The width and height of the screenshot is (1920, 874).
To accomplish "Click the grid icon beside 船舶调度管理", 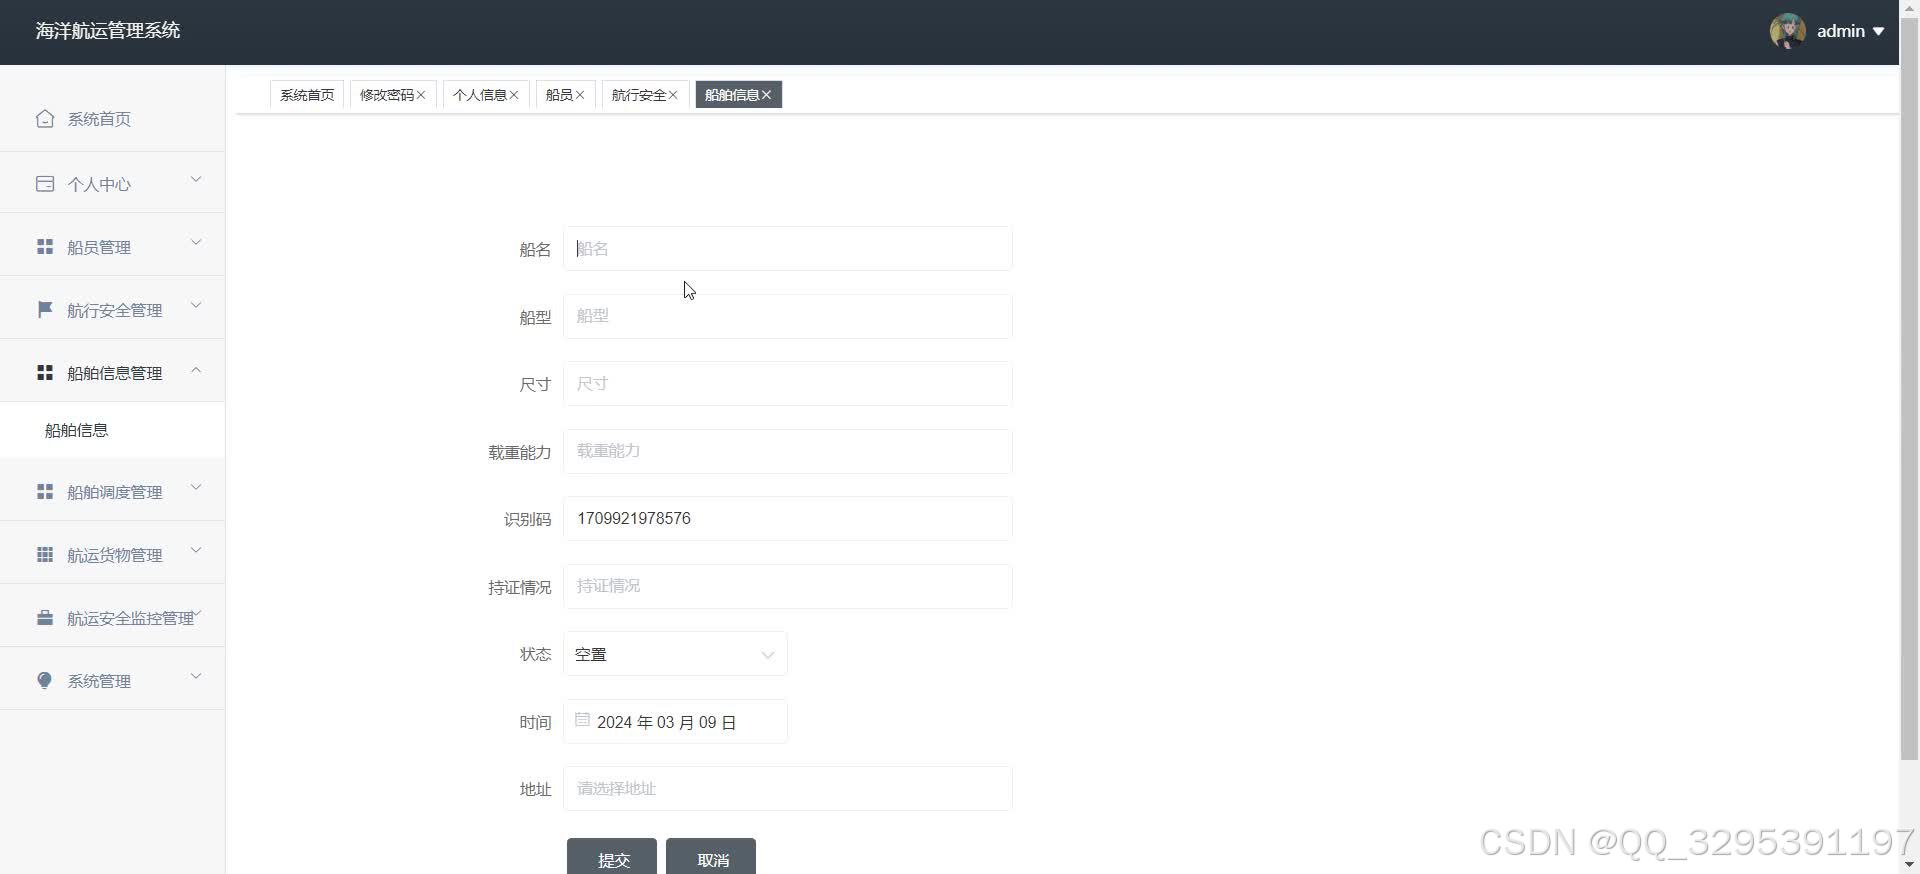I will click(x=45, y=491).
